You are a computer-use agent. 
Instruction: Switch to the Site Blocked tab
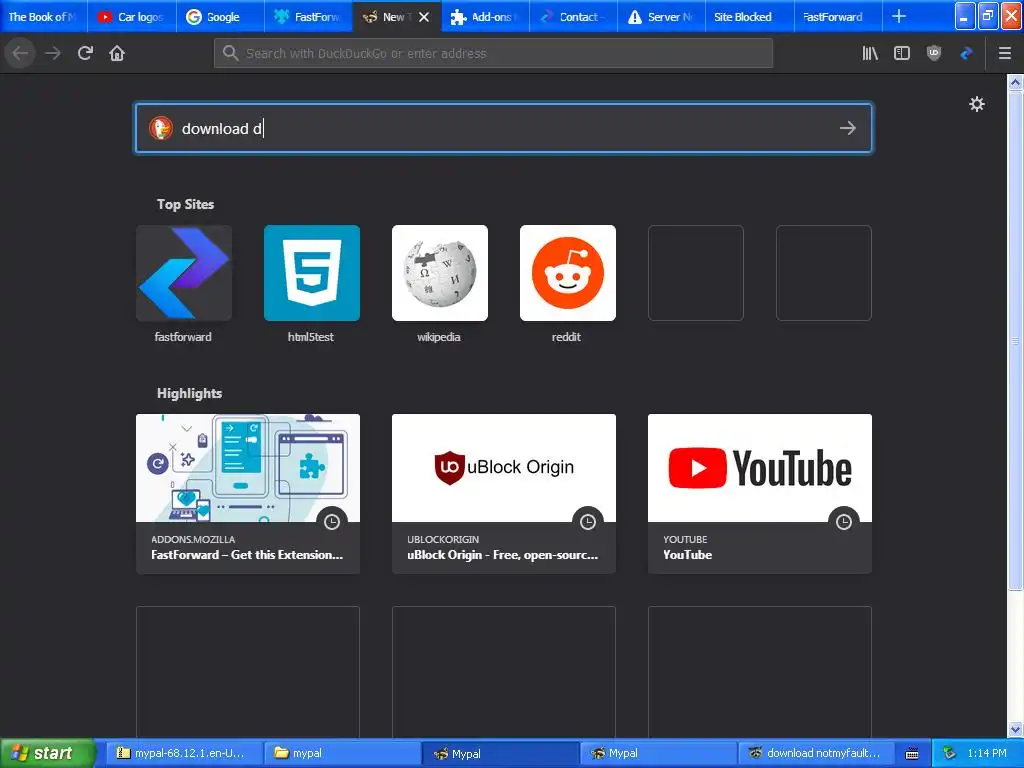[x=750, y=17]
